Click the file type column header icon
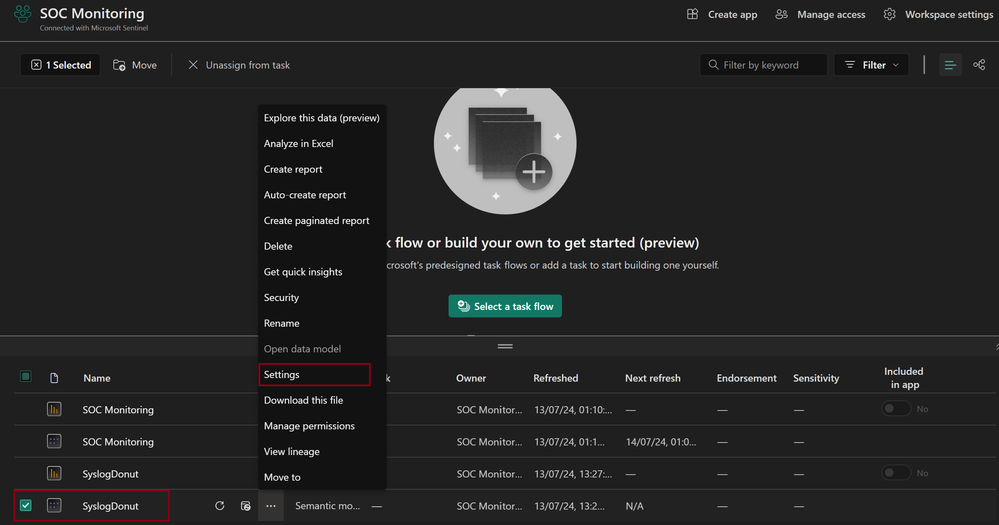 tap(54, 378)
